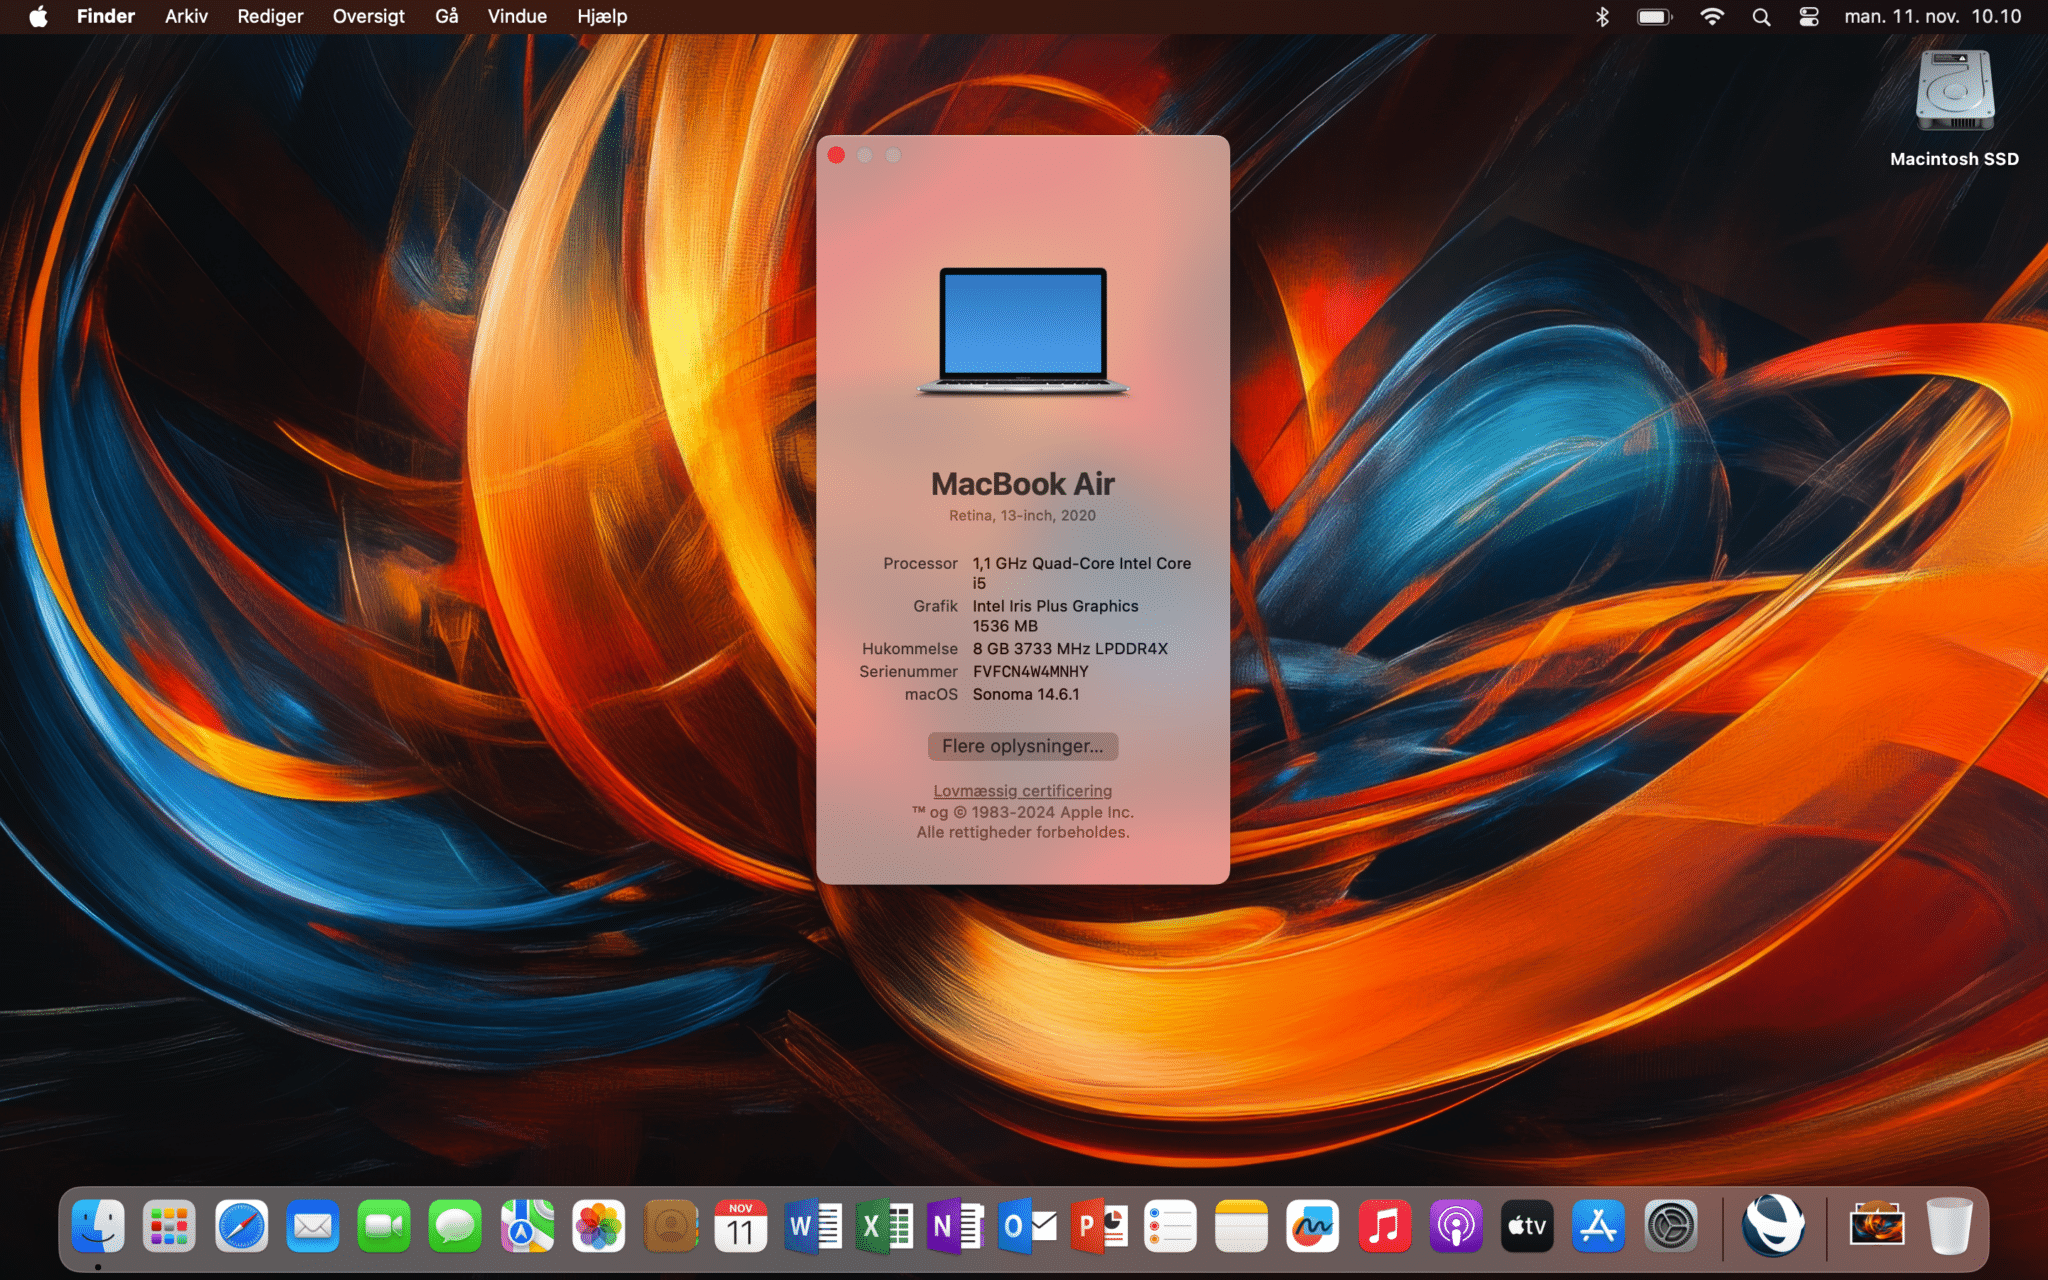Image resolution: width=2048 pixels, height=1280 pixels.
Task: Open Launchpad in the Dock
Action: pyautogui.click(x=169, y=1226)
